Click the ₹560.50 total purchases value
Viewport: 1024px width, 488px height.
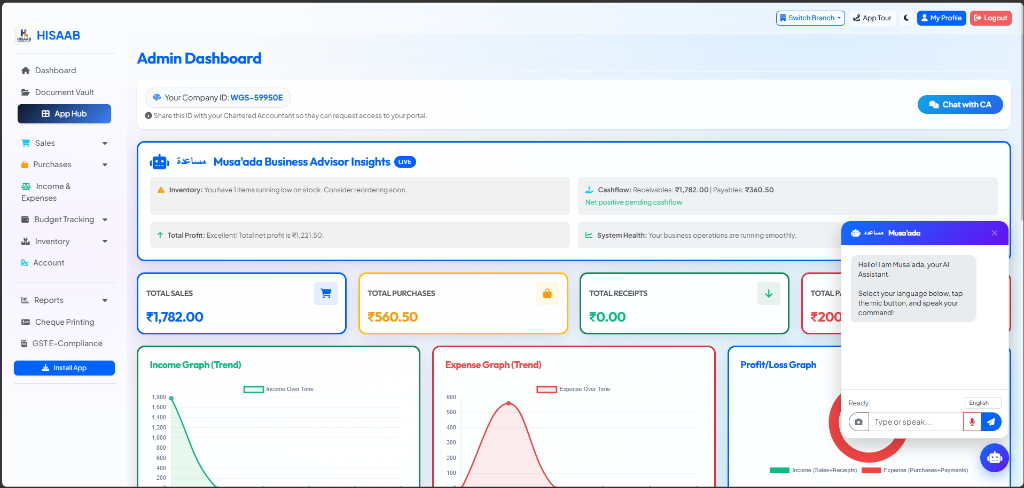[x=392, y=317]
